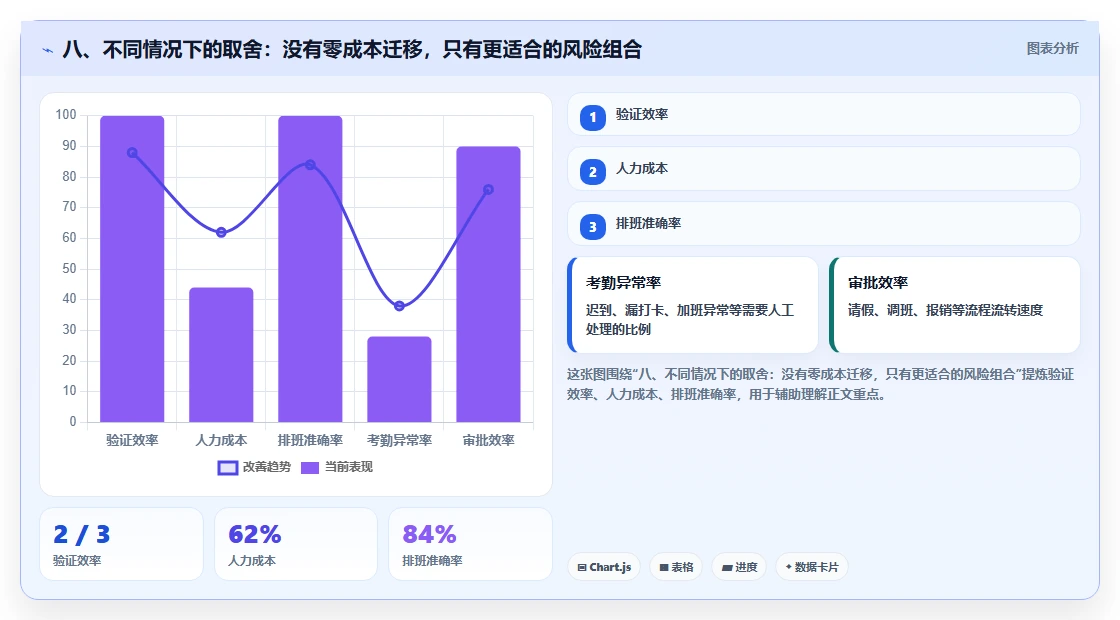
Task: Select the Chart.js tag chip
Action: click(604, 567)
